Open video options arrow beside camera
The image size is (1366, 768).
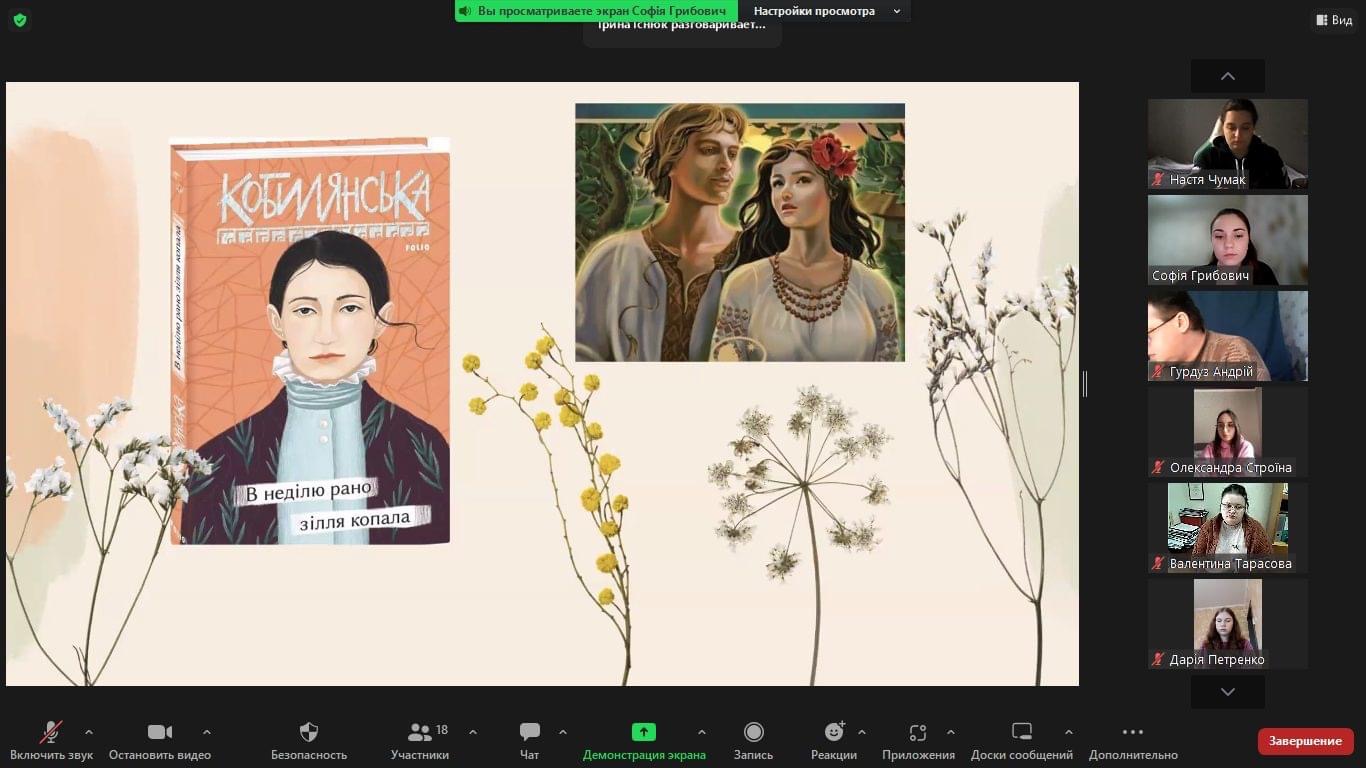(x=207, y=732)
